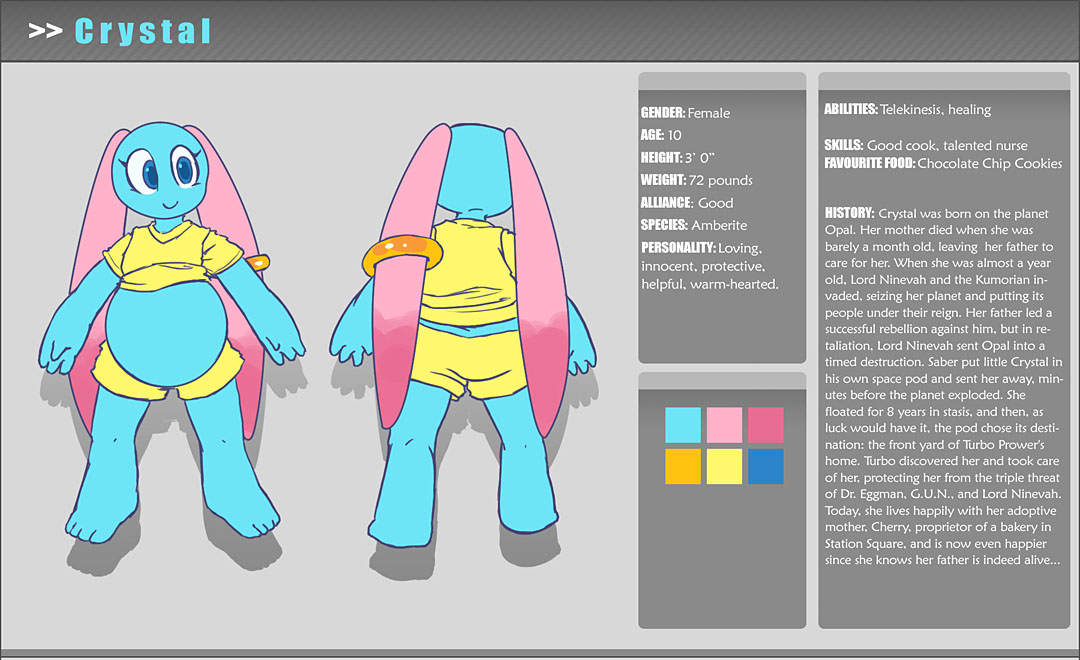The width and height of the screenshot is (1080, 660).
Task: Click the WEIGHT 72 pounds entry
Action: pos(696,180)
